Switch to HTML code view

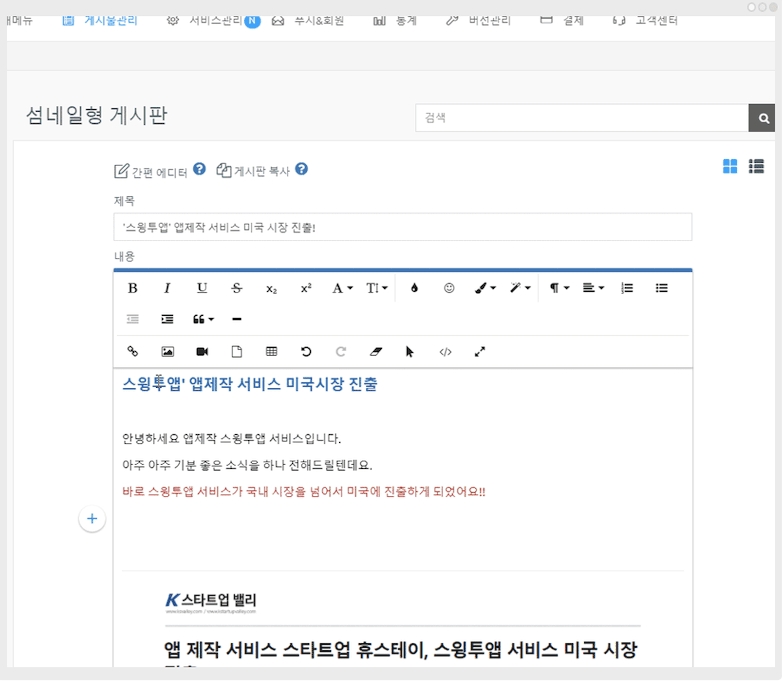pyautogui.click(x=445, y=352)
